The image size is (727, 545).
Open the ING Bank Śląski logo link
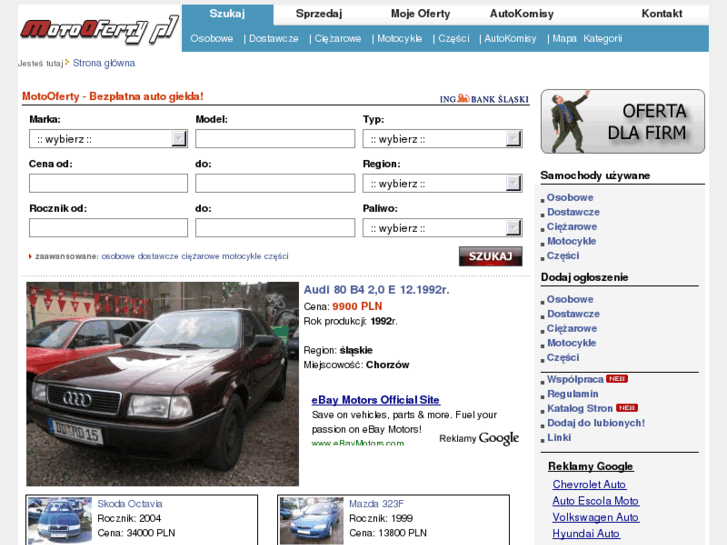(484, 99)
